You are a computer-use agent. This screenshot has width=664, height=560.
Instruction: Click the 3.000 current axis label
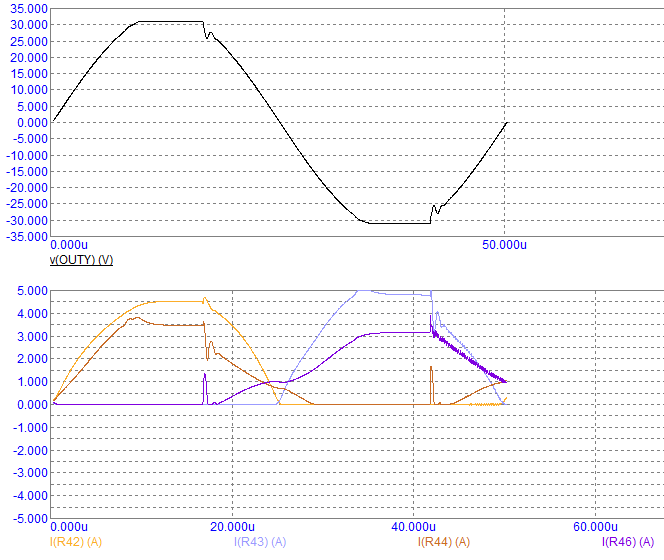click(x=32, y=336)
